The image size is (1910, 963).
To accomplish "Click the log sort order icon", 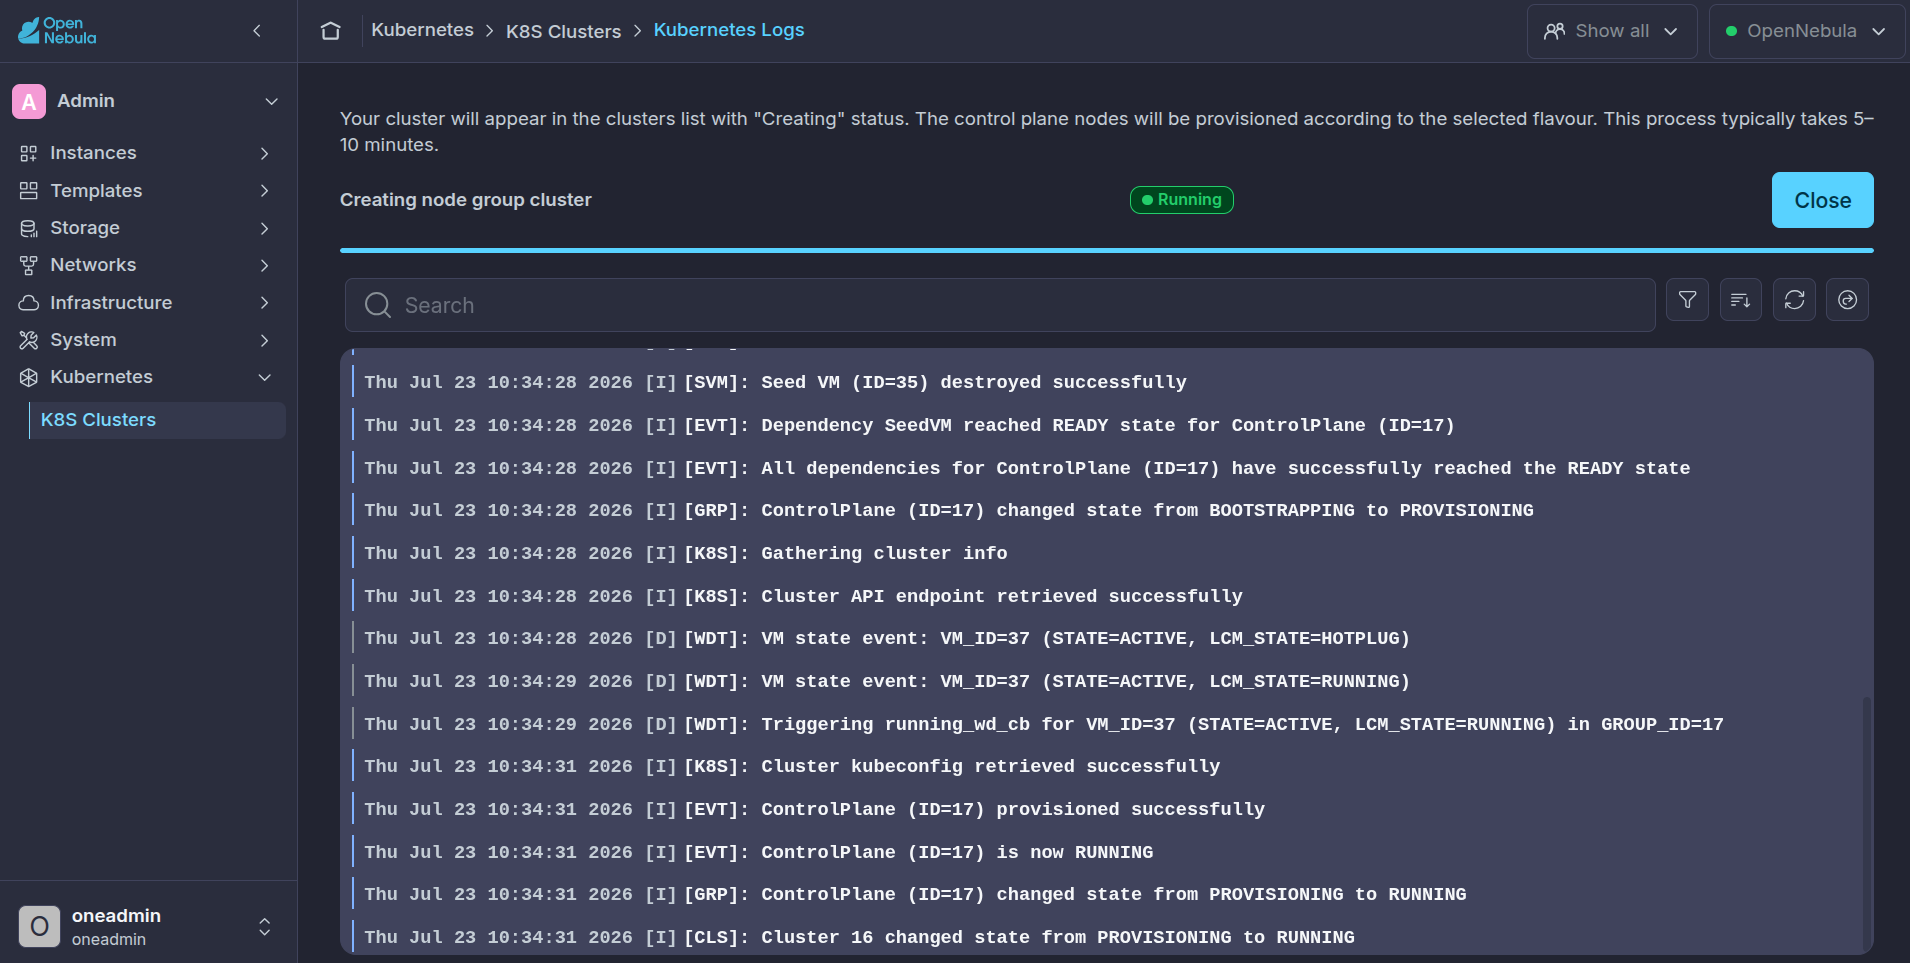I will tap(1741, 300).
